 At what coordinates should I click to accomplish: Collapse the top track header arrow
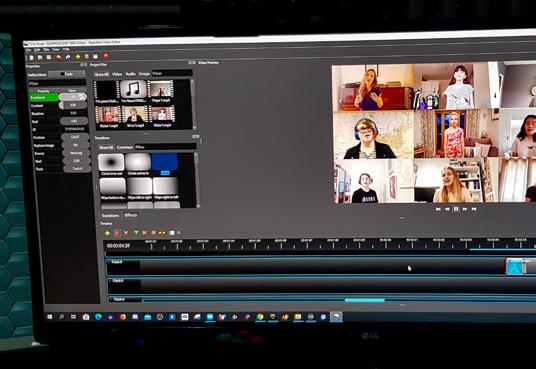pyautogui.click(x=109, y=262)
